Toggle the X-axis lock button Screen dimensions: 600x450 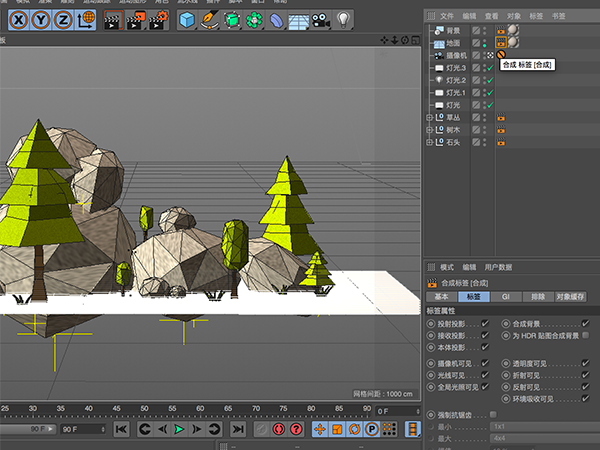click(20, 19)
